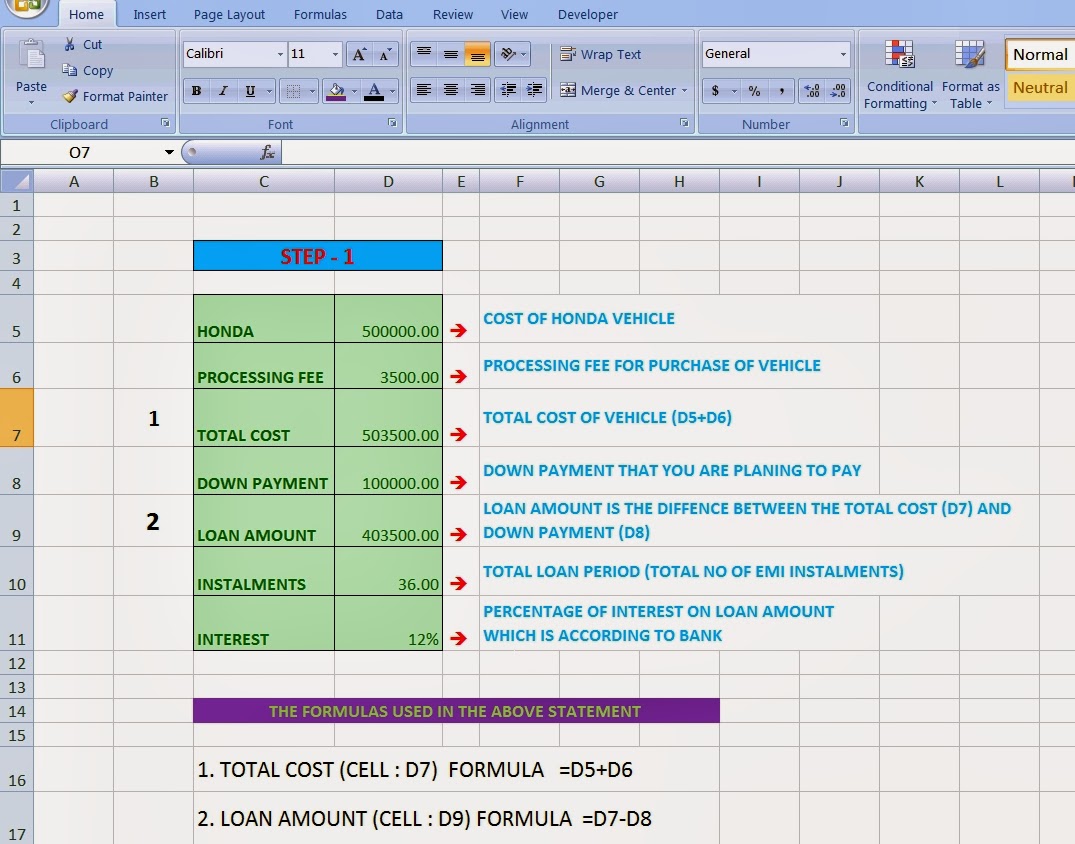Toggle underline formatting
The image size is (1075, 844).
(252, 90)
